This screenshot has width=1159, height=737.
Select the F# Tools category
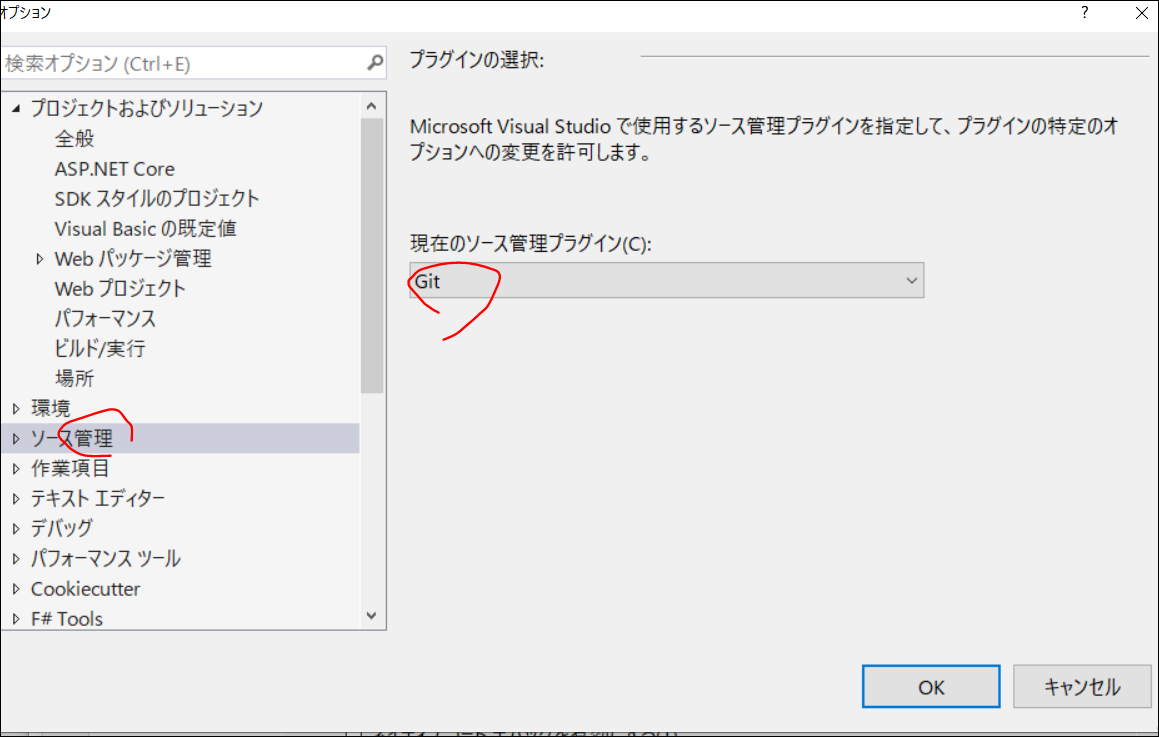point(67,619)
